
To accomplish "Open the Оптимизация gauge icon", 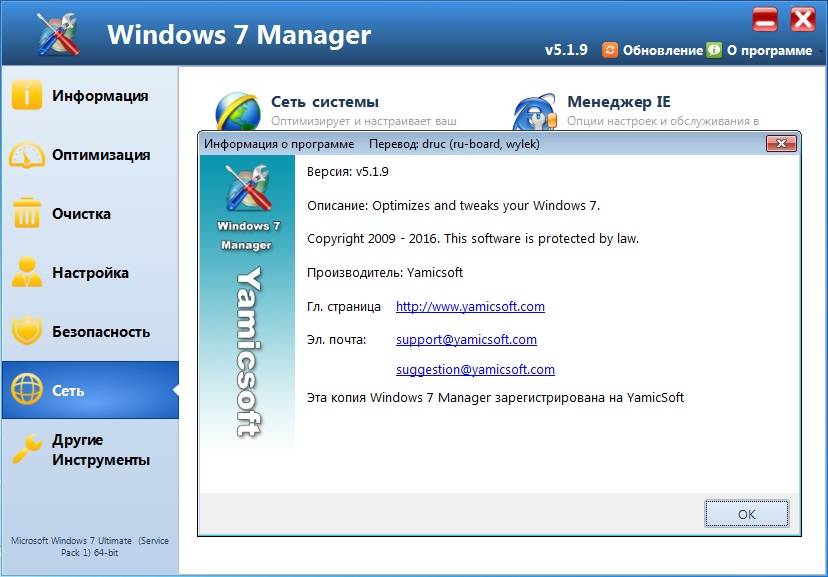I will [x=26, y=155].
